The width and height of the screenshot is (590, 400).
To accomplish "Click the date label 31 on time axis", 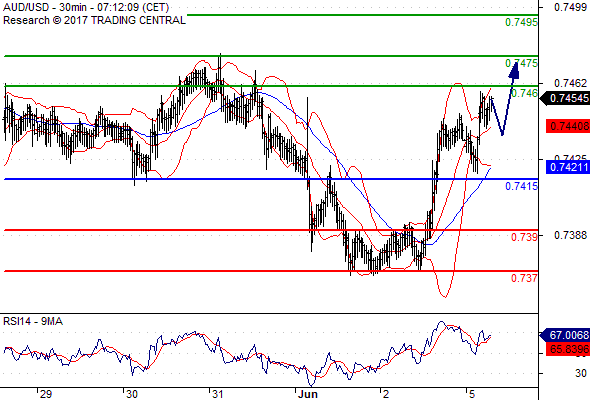I will click(x=217, y=394).
